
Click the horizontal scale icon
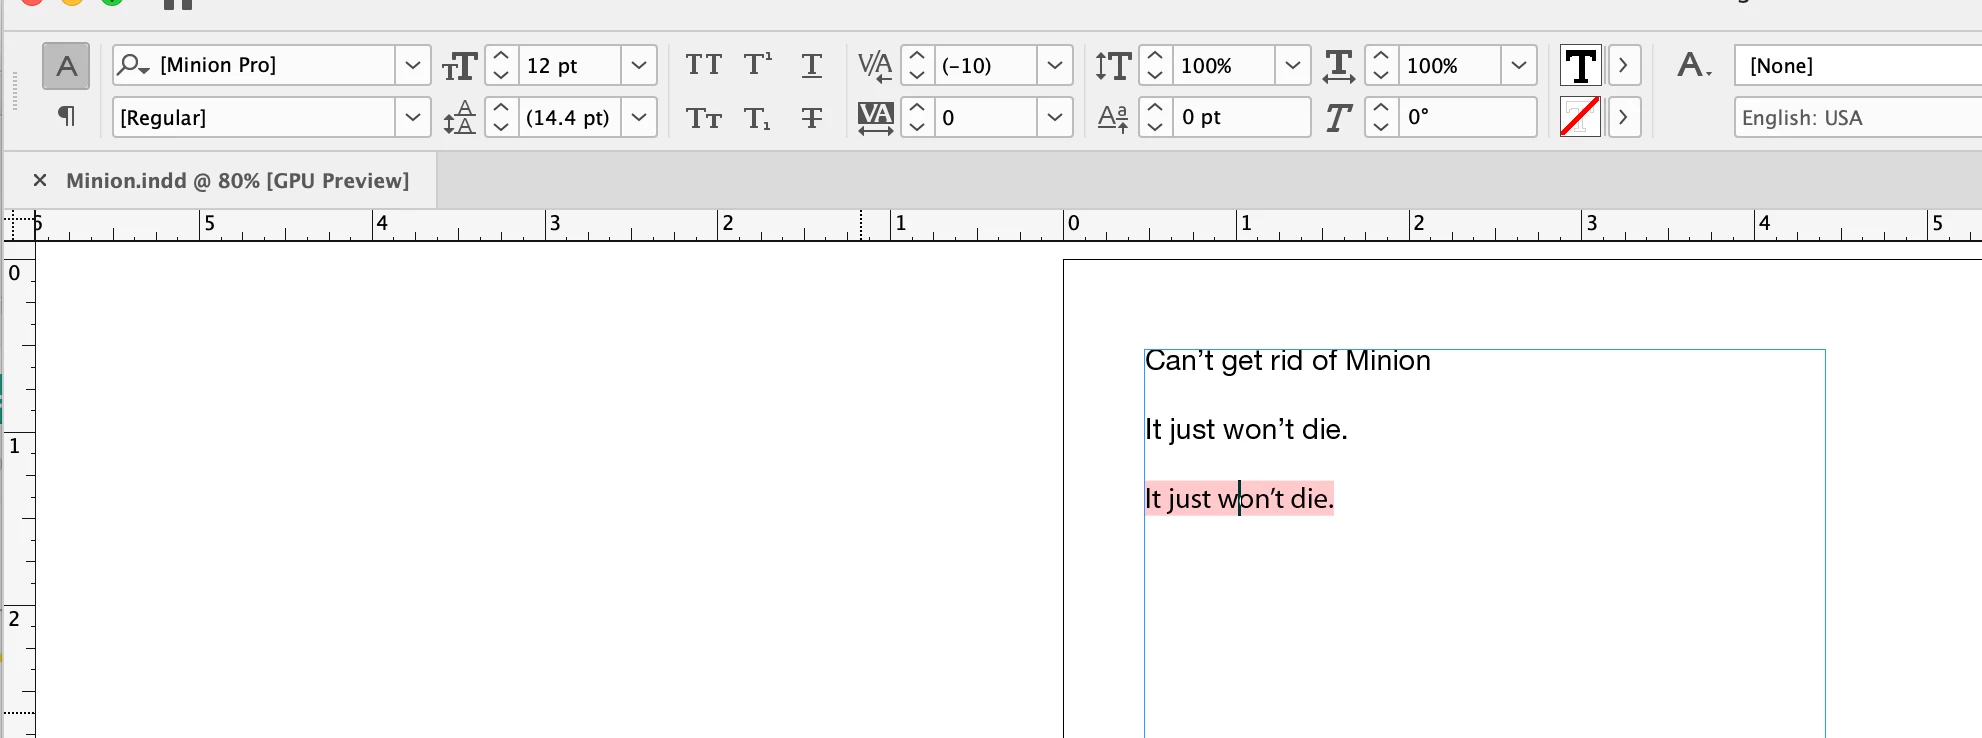1339,66
